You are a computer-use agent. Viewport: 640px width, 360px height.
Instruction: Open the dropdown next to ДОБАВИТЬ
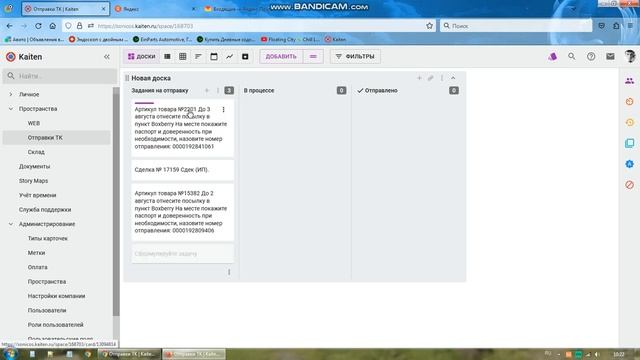tap(313, 56)
